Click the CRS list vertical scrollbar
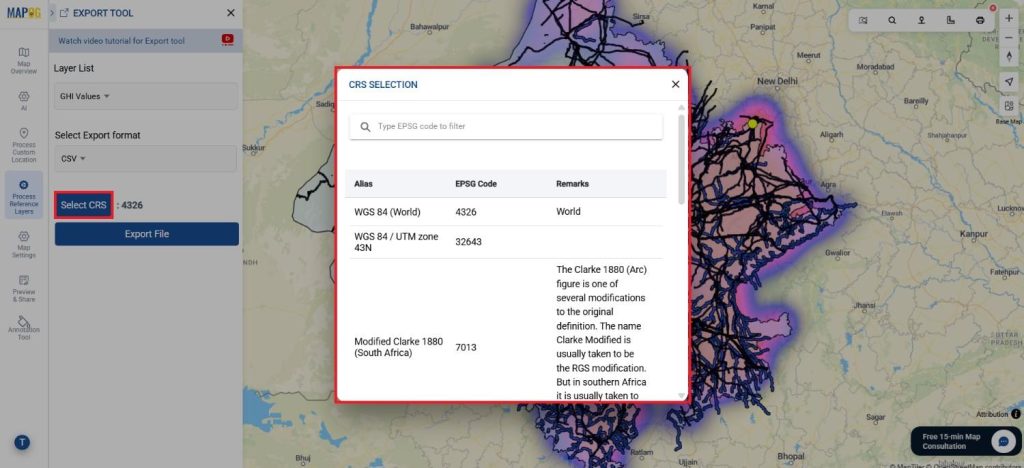Viewport: 1024px width, 468px height. 681,159
